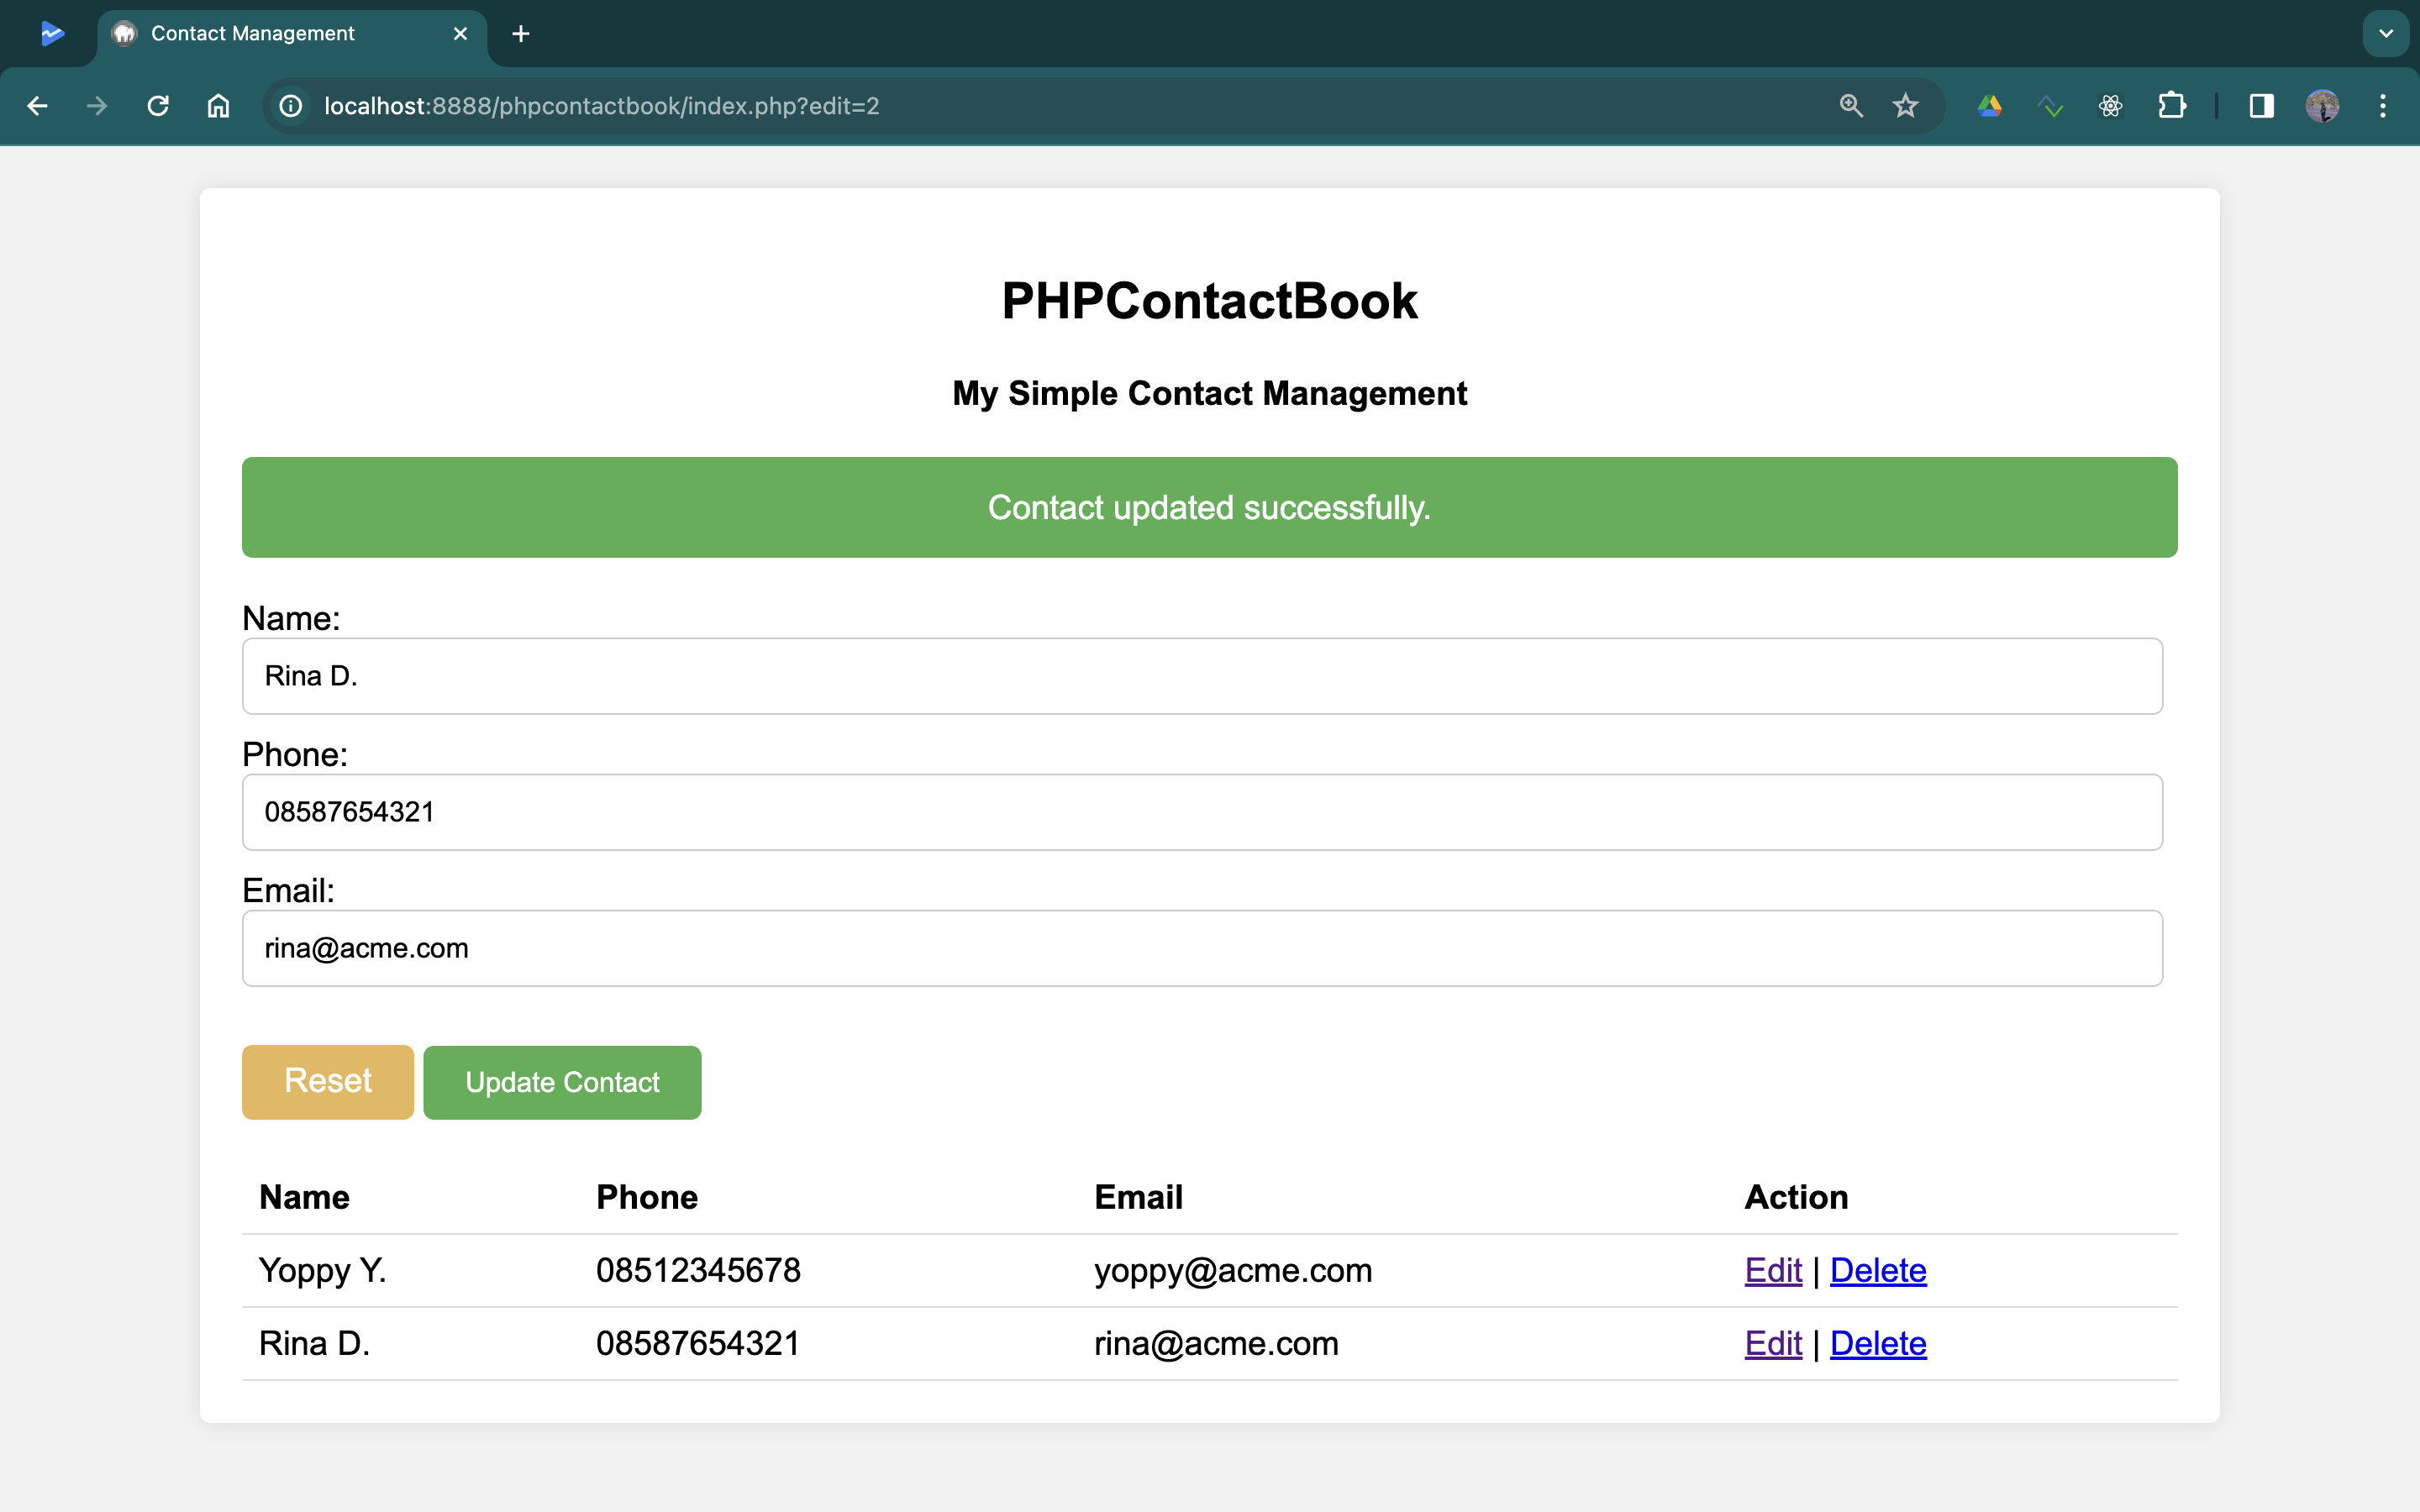Screen dimensions: 2420x1512
Task: Click the browser back arrow
Action: pos(37,106)
